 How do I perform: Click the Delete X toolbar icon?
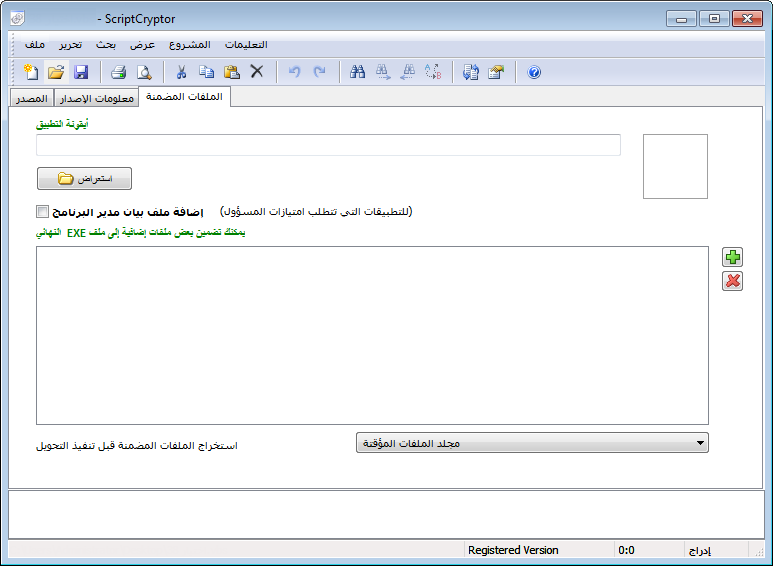pos(257,72)
